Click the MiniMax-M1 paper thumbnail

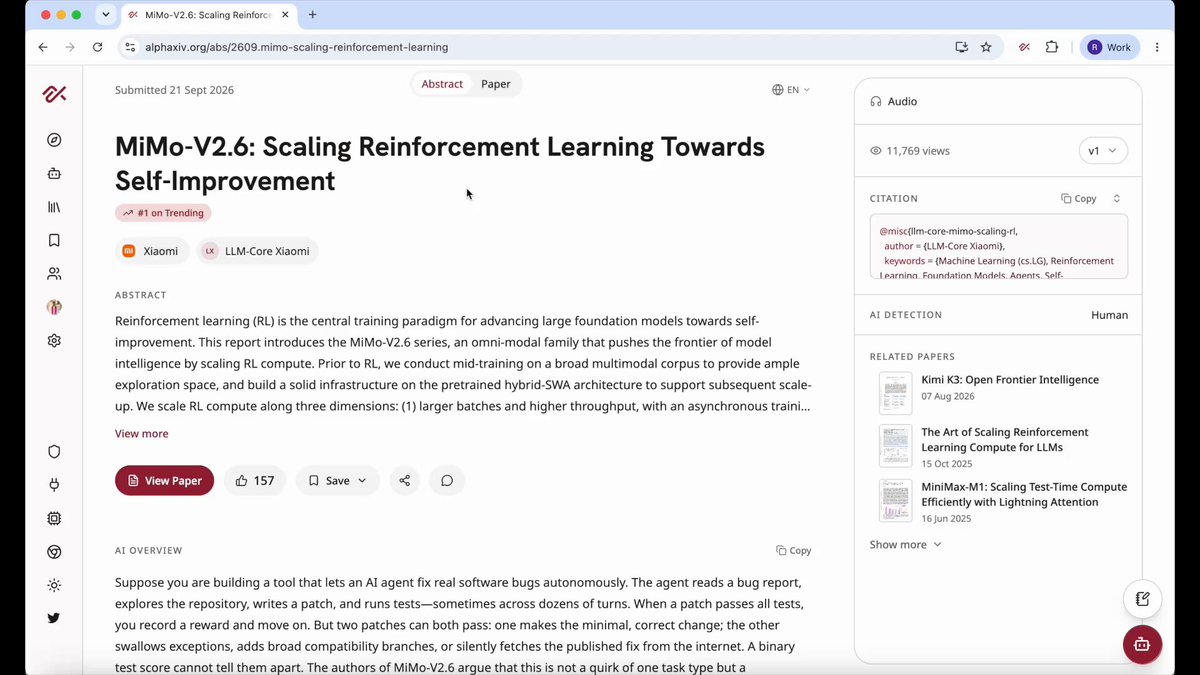[x=895, y=500]
